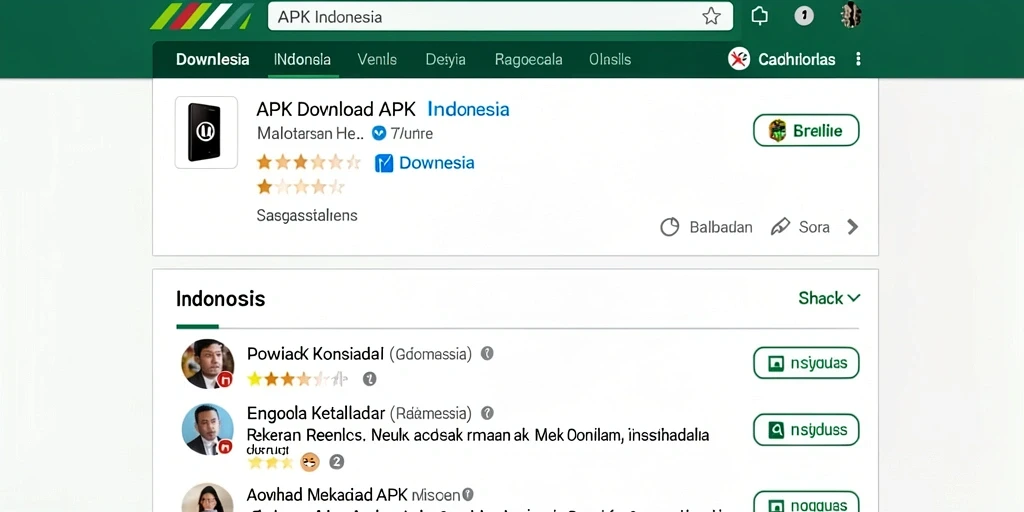Viewport: 1024px width, 512px height.
Task: Click the upper star rating row of the app
Action: pyautogui.click(x=308, y=162)
